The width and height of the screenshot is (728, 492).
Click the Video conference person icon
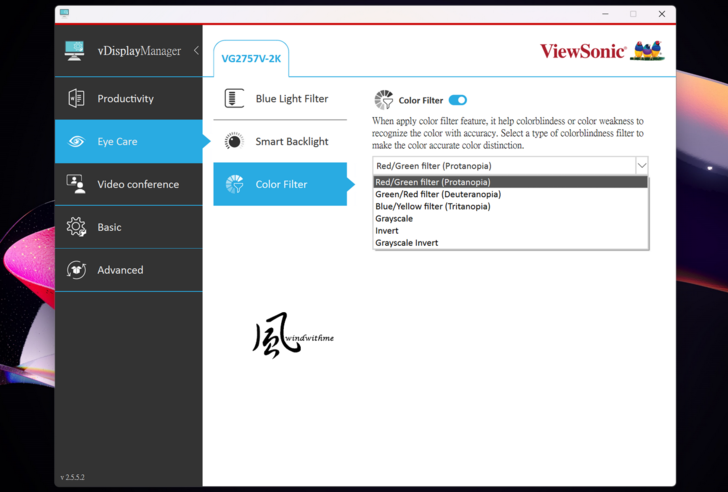[x=76, y=184]
